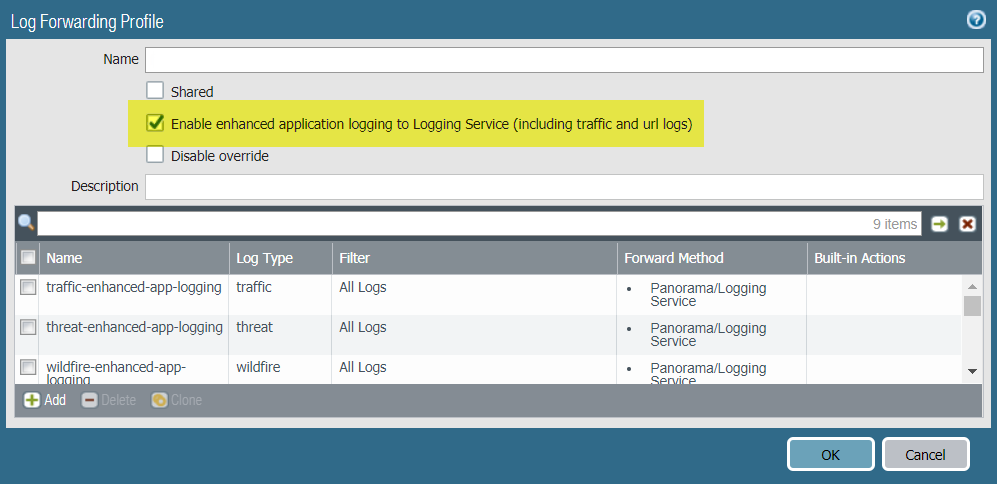The height and width of the screenshot is (484, 997).
Task: Sort by the Log Type column header
Action: (x=264, y=258)
